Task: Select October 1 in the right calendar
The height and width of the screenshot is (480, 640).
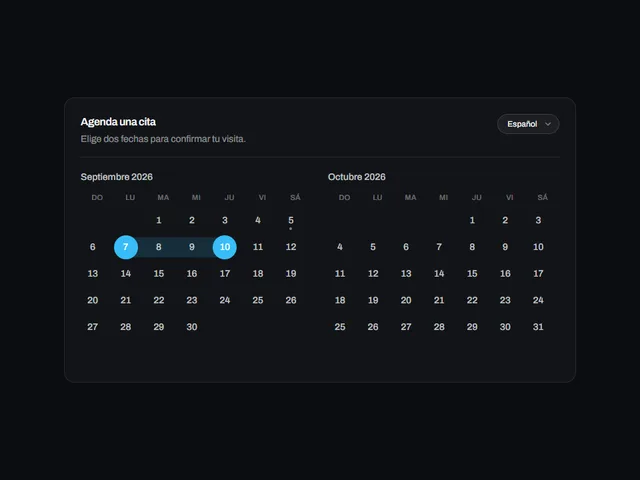Action: click(472, 220)
